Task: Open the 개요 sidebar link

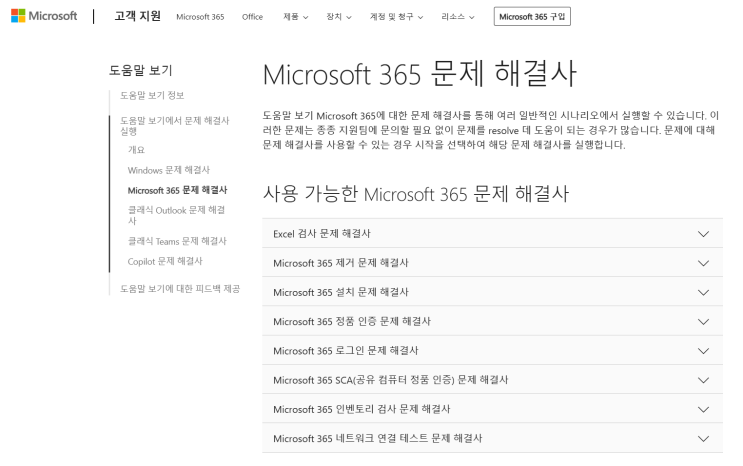Action: pos(136,150)
